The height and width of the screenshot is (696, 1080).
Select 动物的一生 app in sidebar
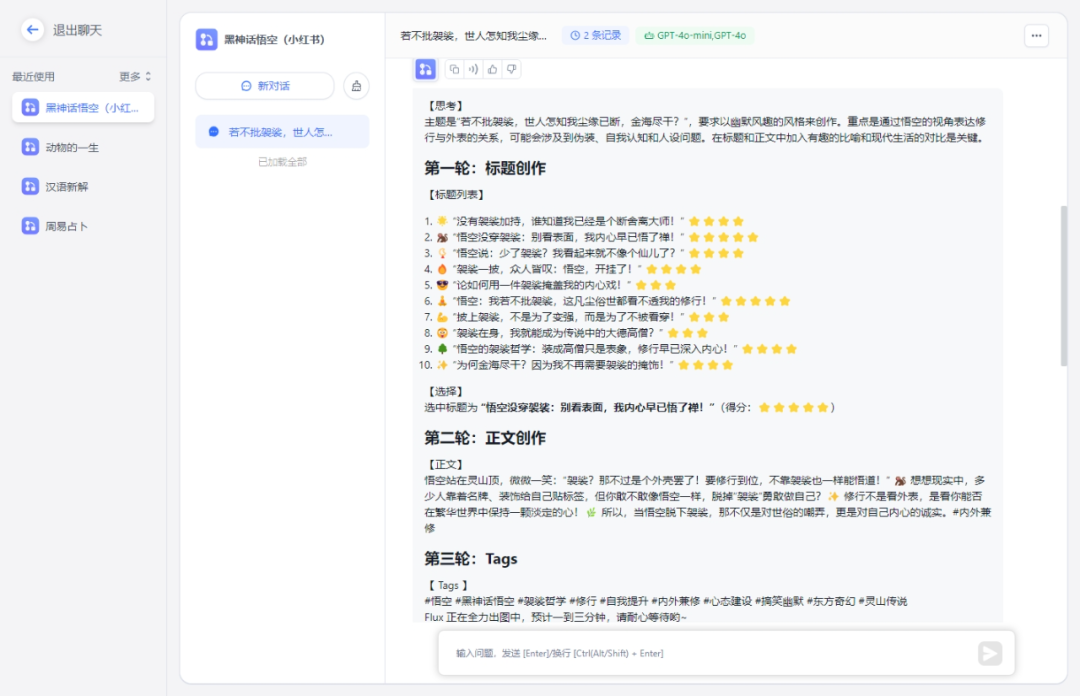[83, 147]
